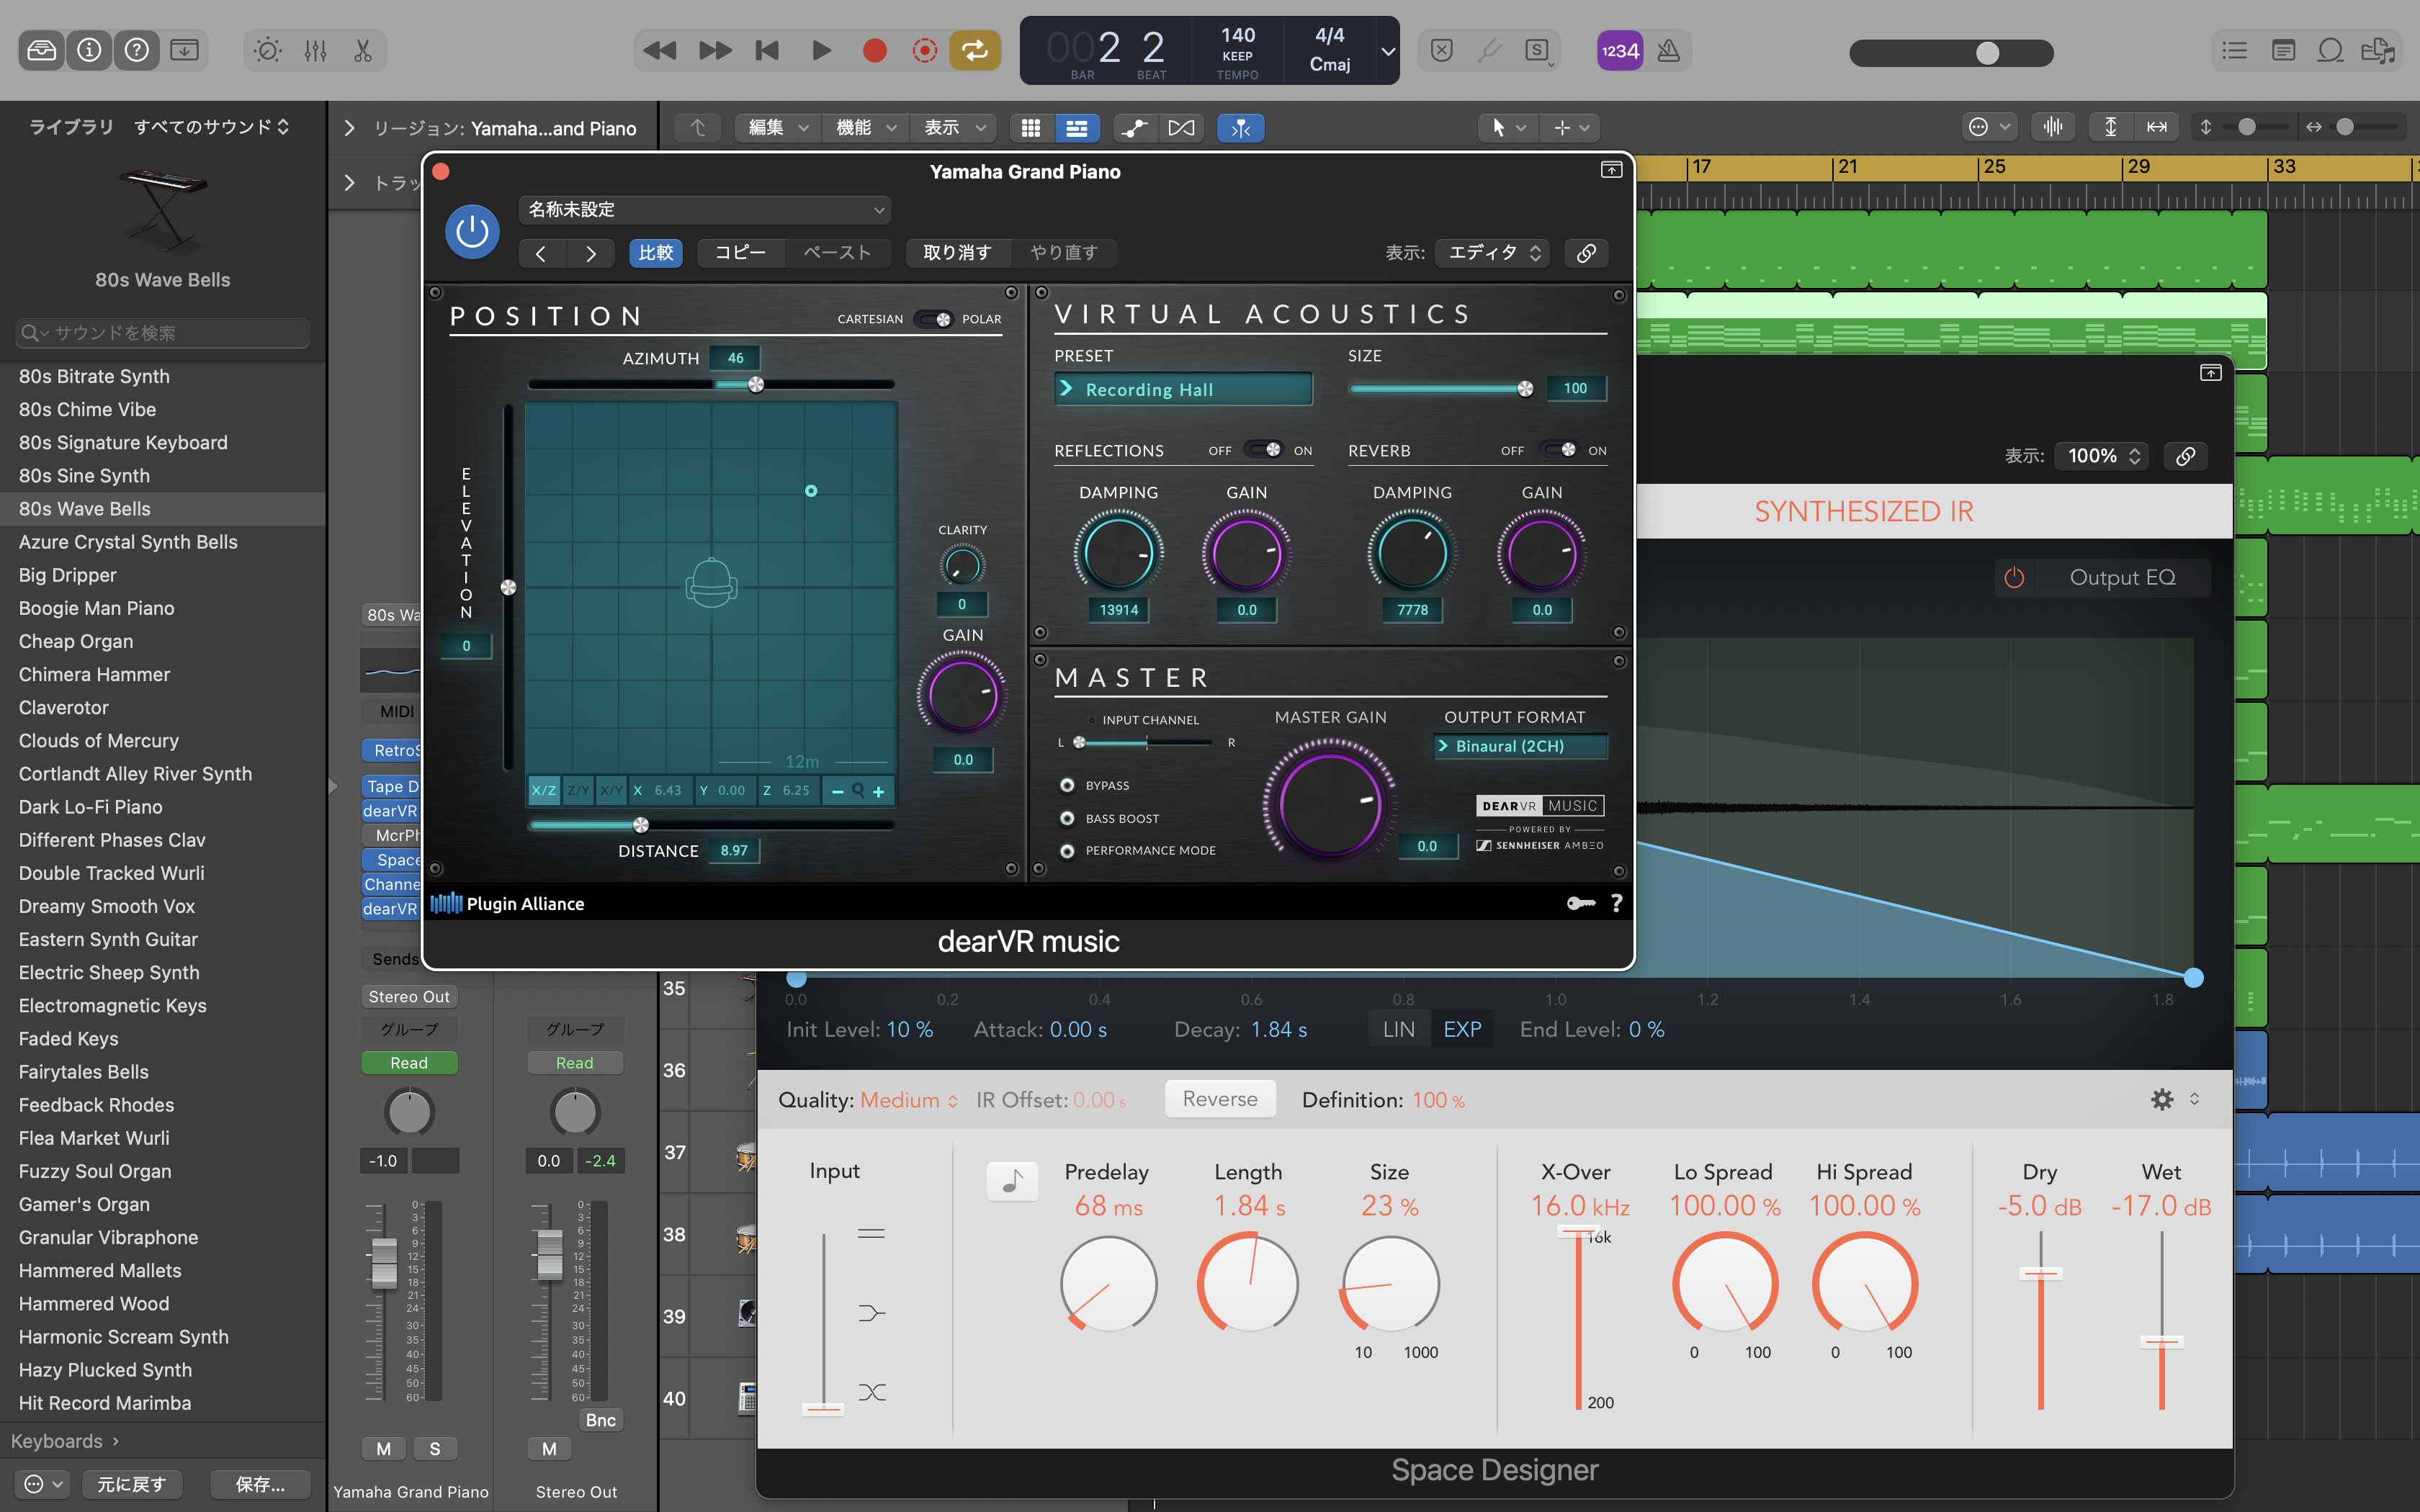Open the Binaural (2CH) output format menu
Viewport: 2420px width, 1512px height.
coord(1520,746)
